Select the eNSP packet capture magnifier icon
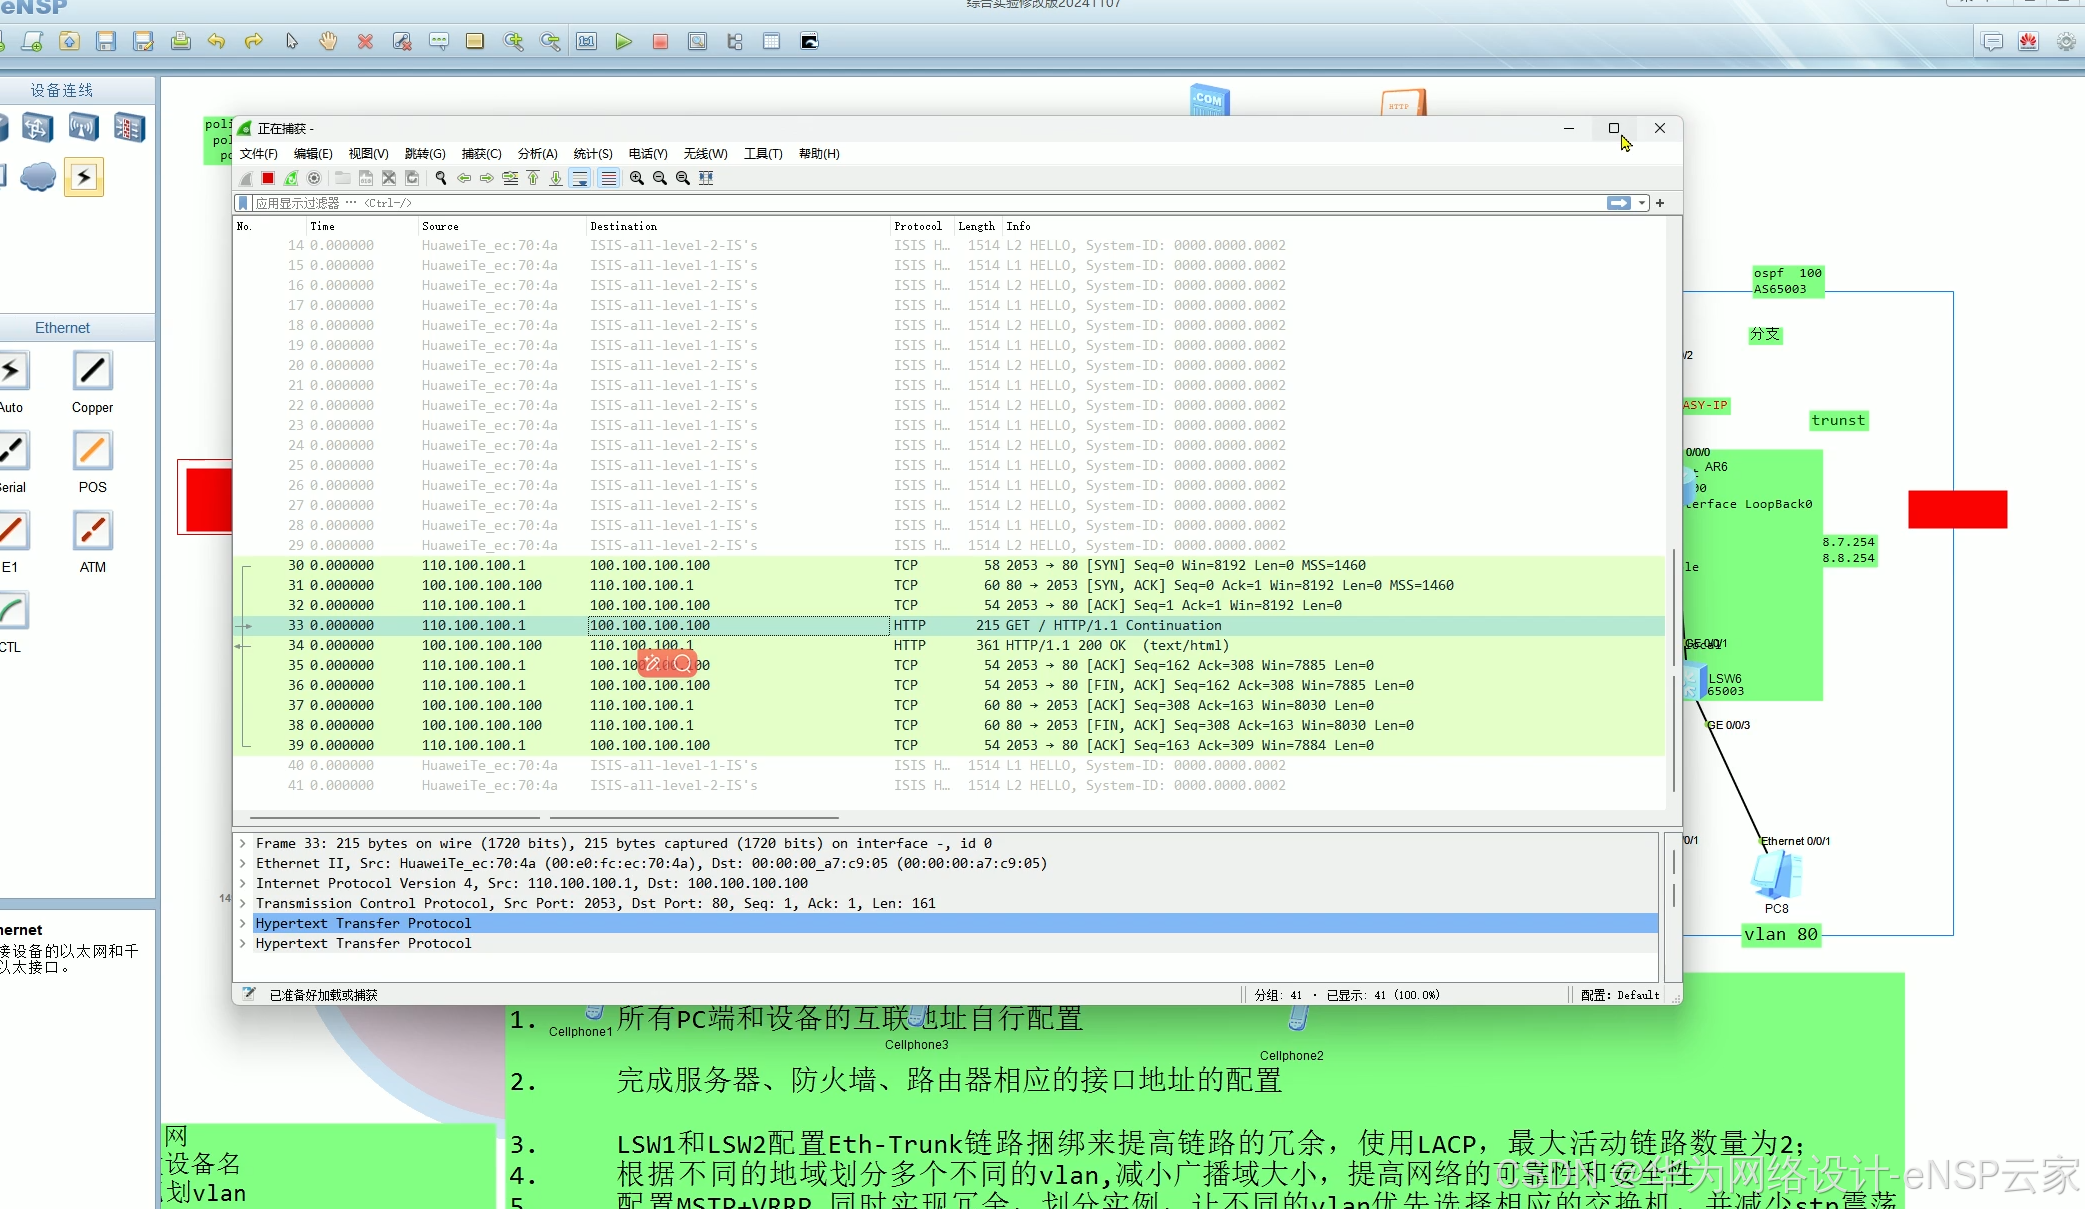 pos(697,41)
